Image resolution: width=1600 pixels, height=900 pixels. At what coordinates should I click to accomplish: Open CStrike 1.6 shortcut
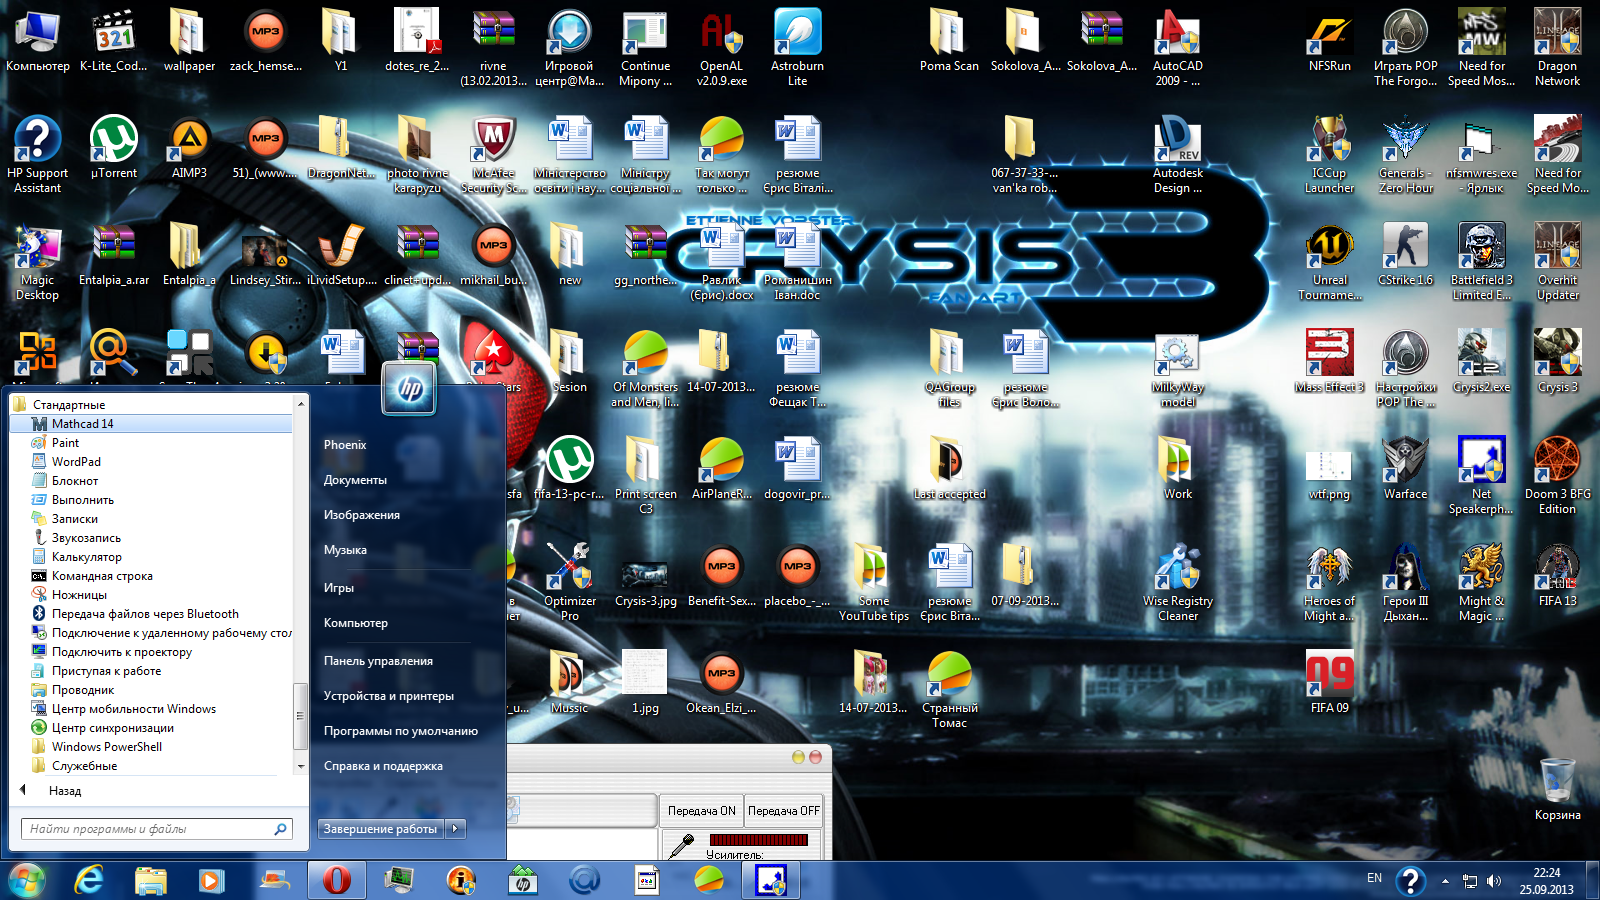coord(1406,254)
